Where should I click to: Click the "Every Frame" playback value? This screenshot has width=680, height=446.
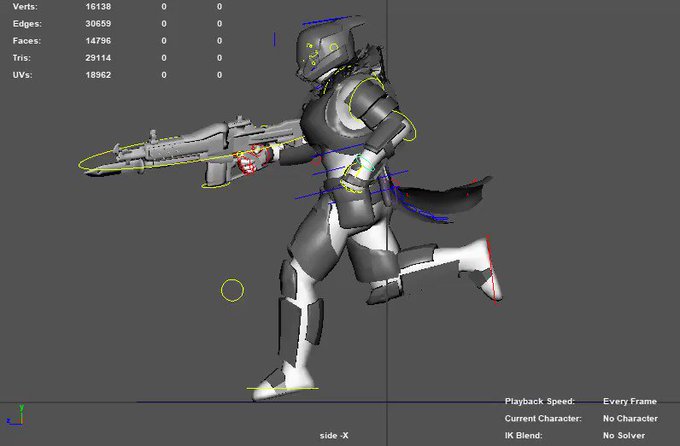click(630, 401)
